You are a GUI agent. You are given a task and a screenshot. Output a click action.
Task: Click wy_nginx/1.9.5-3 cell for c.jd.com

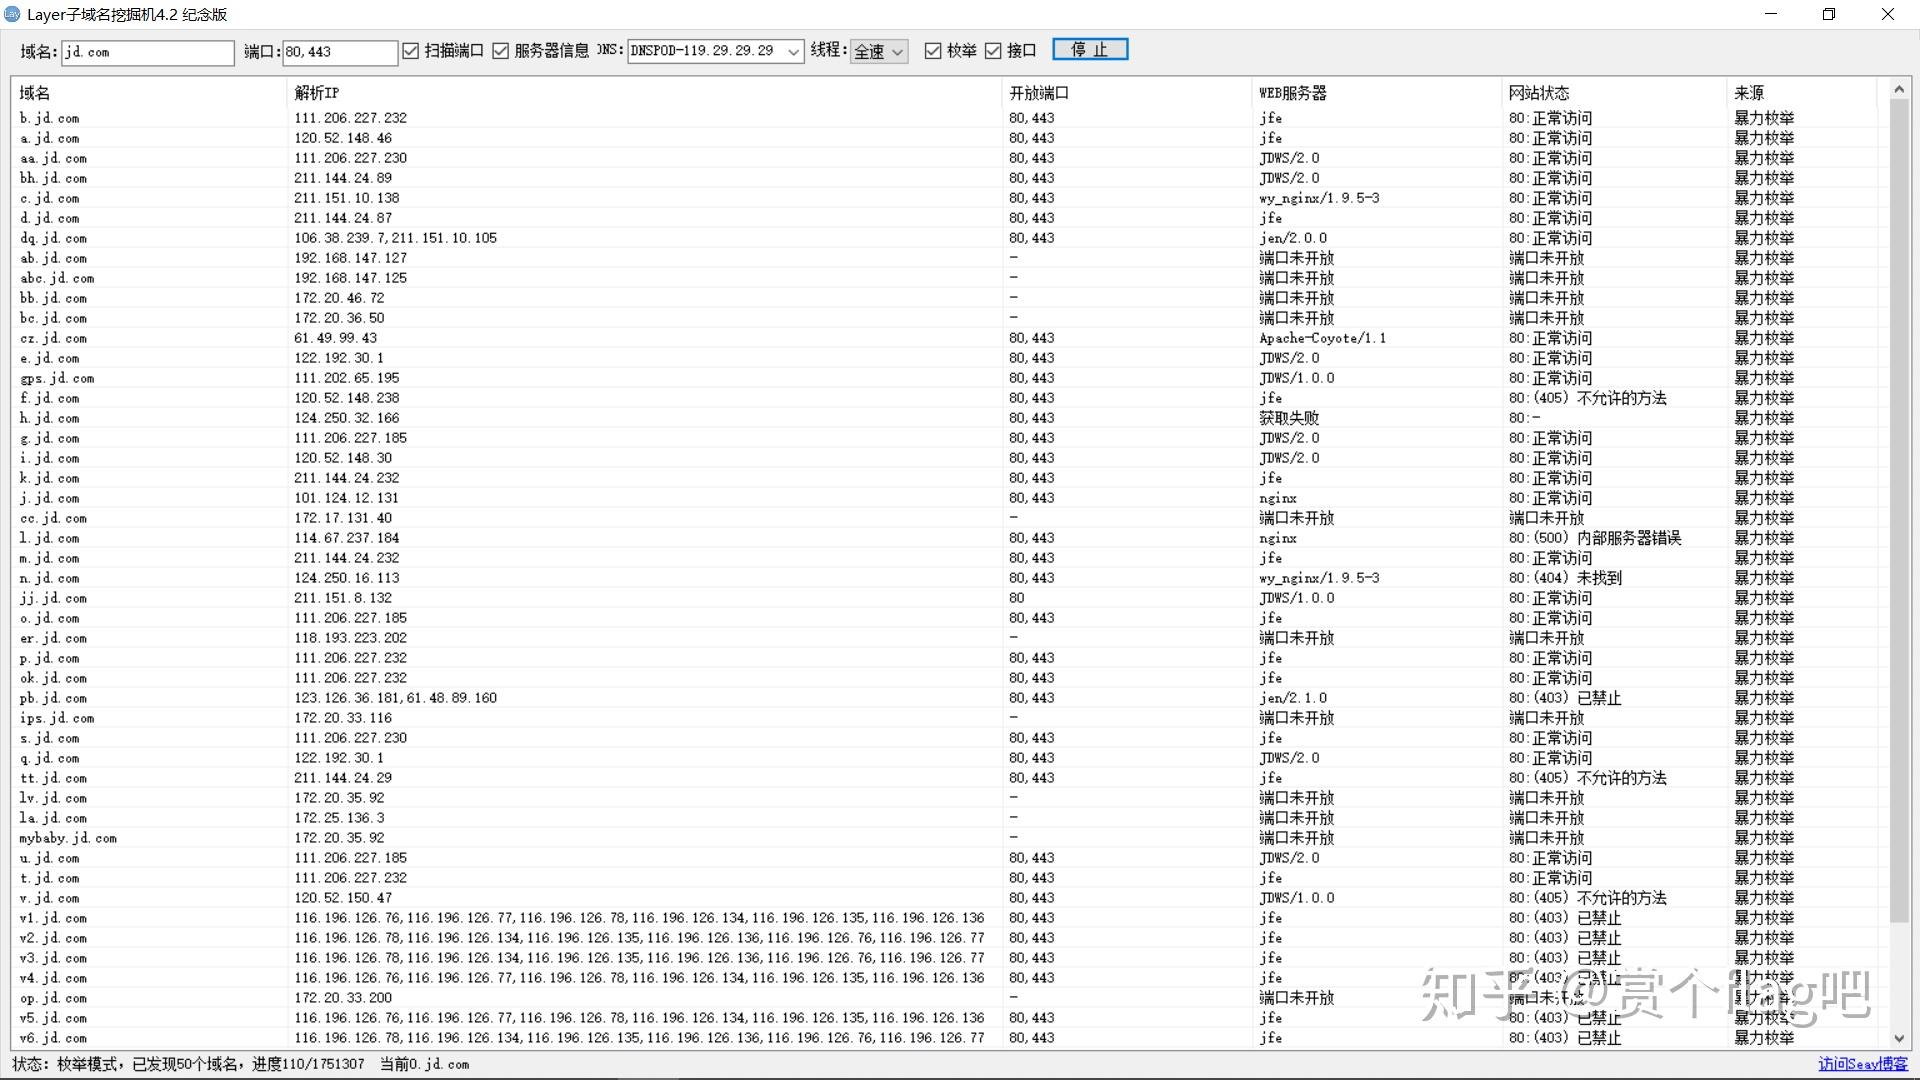(1319, 198)
